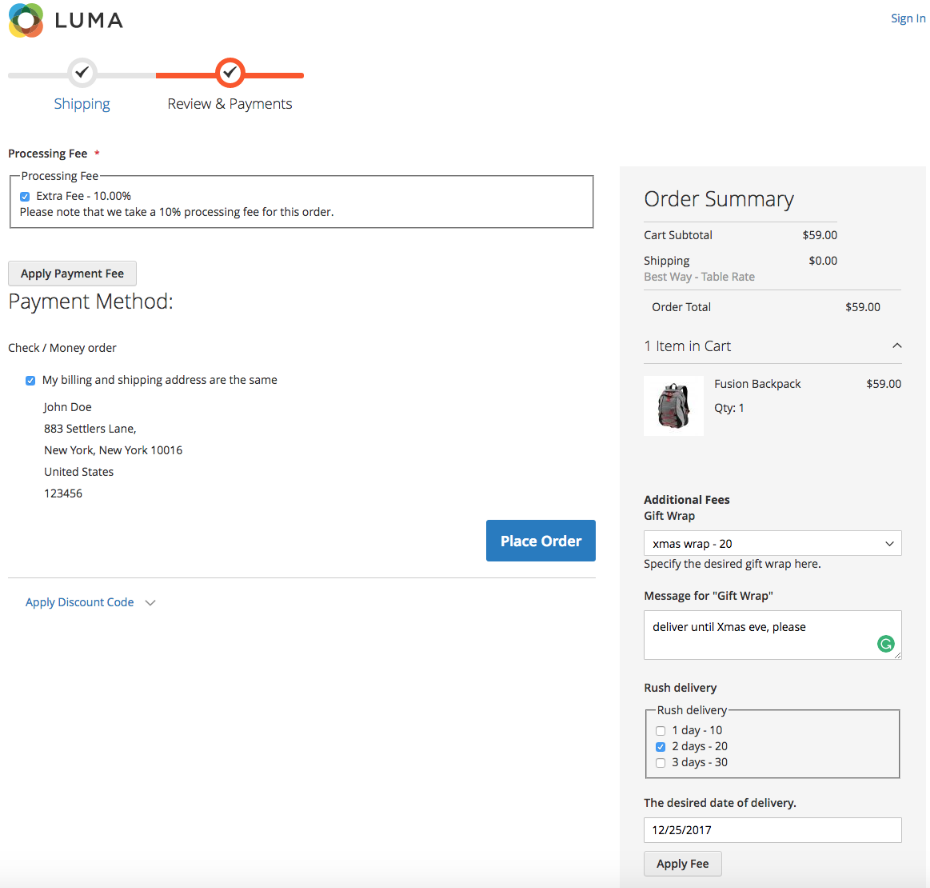Click the Fusion Backpack product thumbnail

674,406
